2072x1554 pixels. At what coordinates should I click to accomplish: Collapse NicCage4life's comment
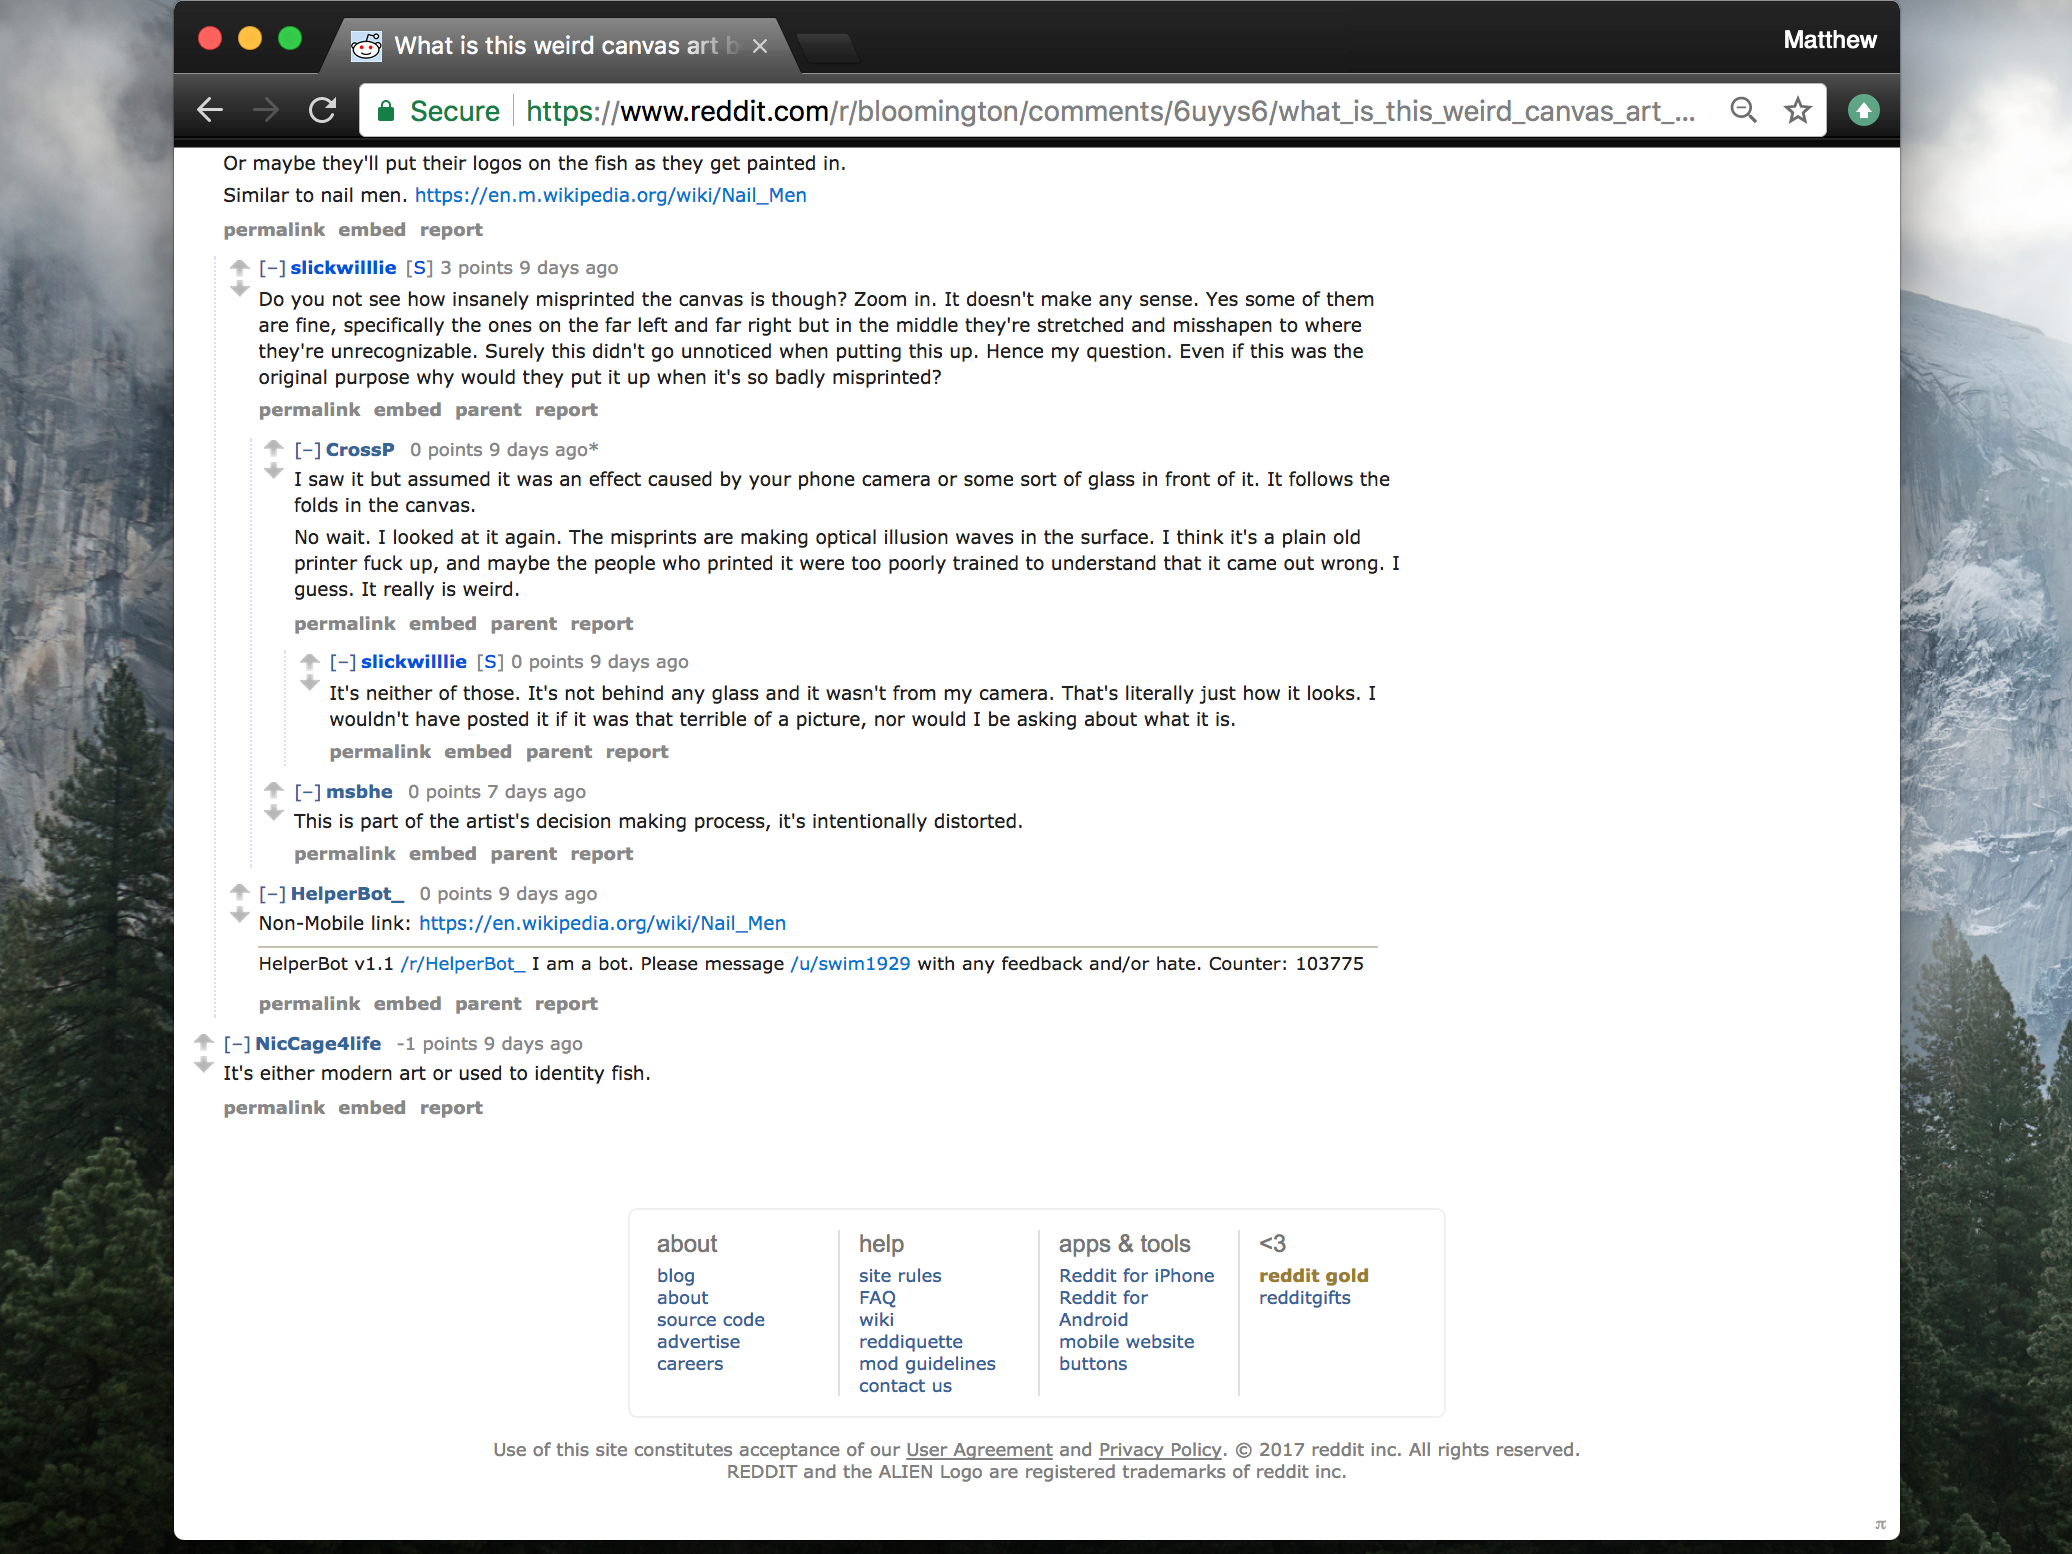(237, 1044)
